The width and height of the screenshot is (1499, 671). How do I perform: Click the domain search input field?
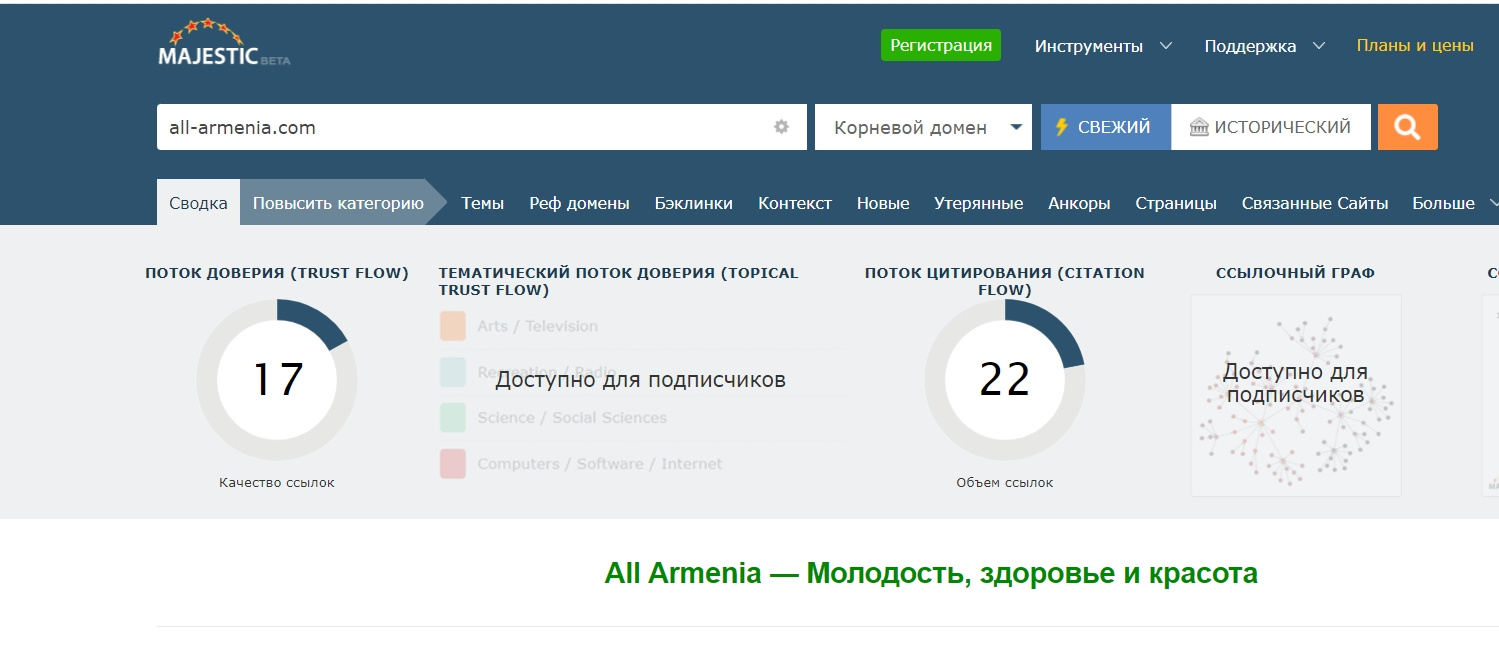481,127
